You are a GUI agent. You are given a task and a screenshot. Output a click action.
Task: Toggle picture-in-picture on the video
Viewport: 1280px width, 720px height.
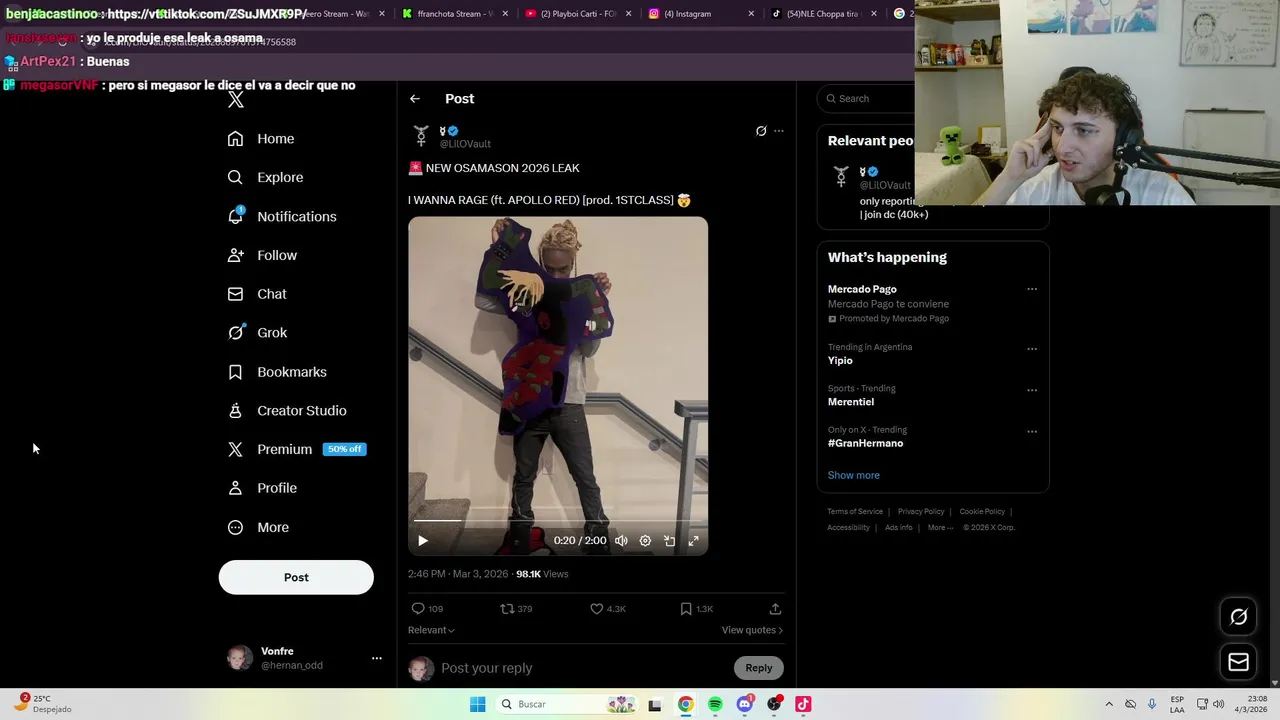coord(669,541)
